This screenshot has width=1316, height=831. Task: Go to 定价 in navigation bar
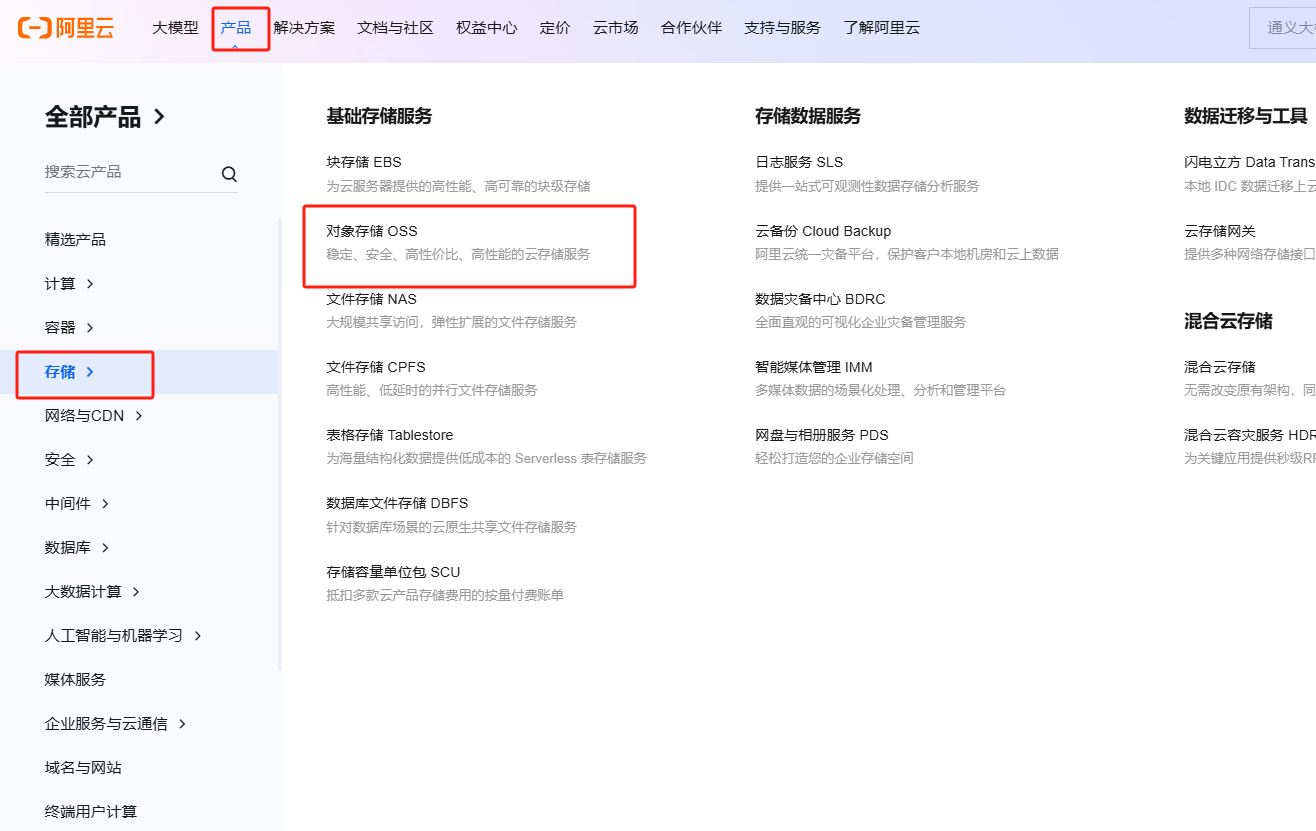(555, 28)
